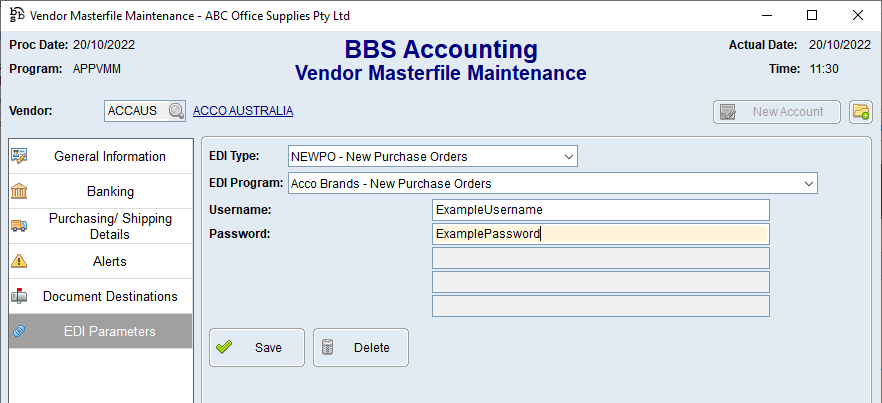
Task: Click the Alerts warning triangle icon
Action: [x=19, y=261]
